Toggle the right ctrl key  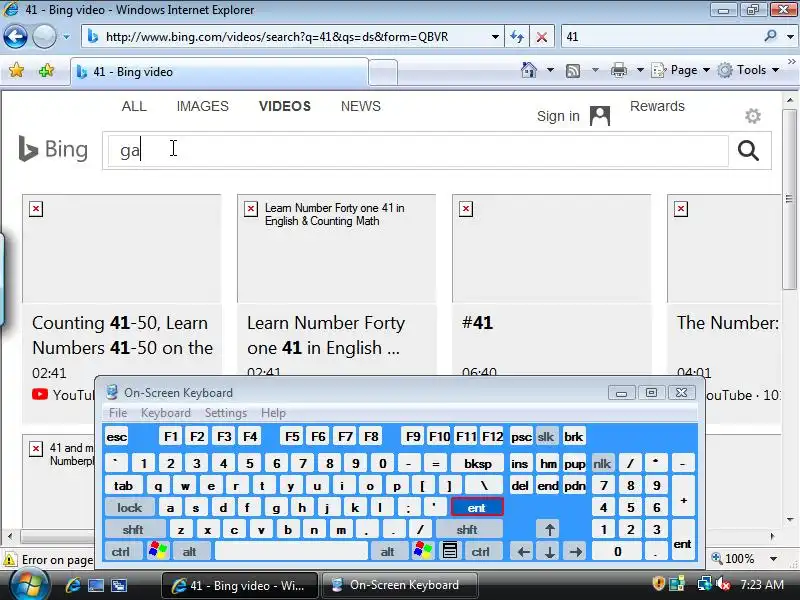click(481, 552)
